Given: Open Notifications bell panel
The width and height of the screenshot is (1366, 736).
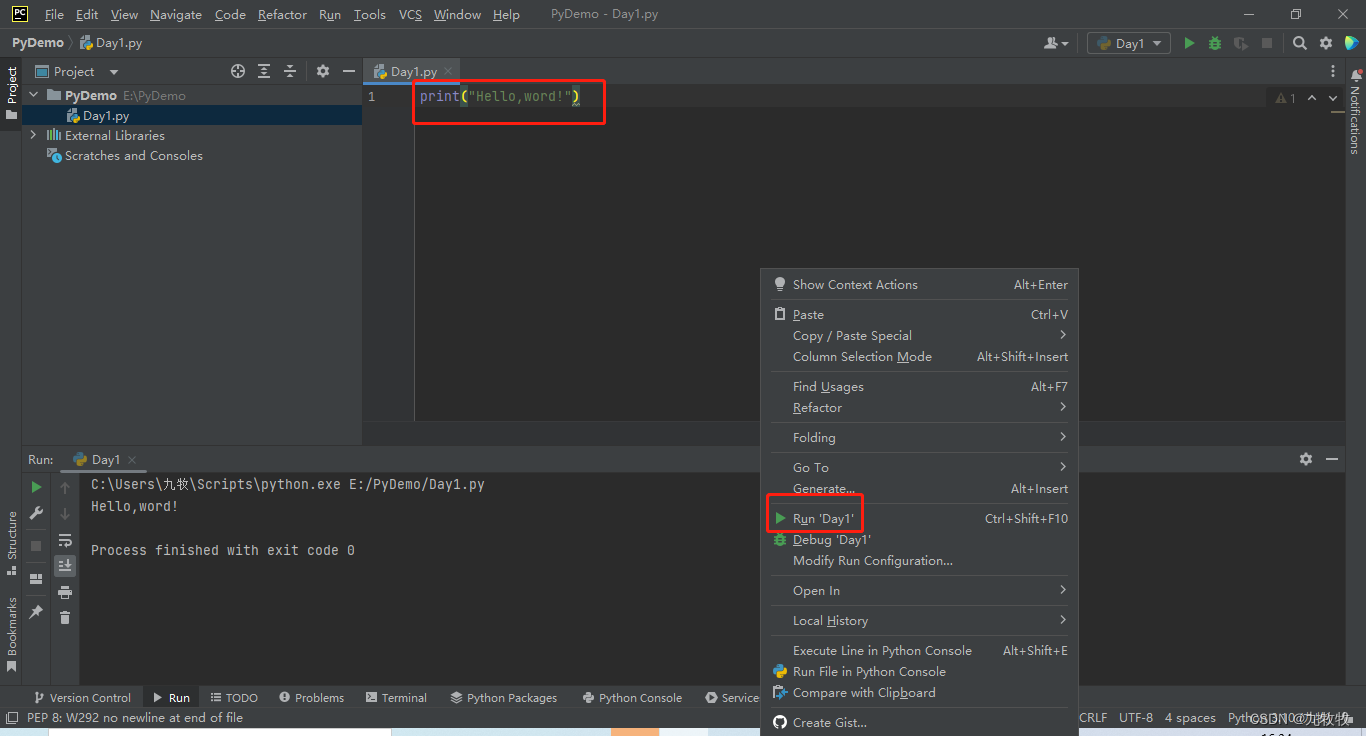Looking at the screenshot, I should (1356, 74).
